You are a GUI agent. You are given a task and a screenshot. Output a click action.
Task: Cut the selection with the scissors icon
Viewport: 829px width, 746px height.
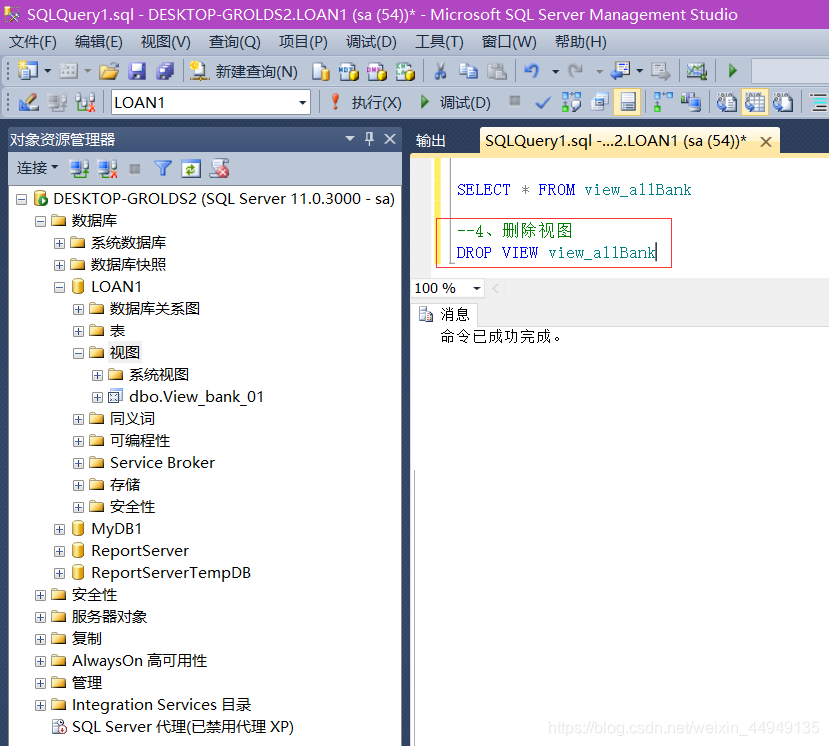[440, 71]
